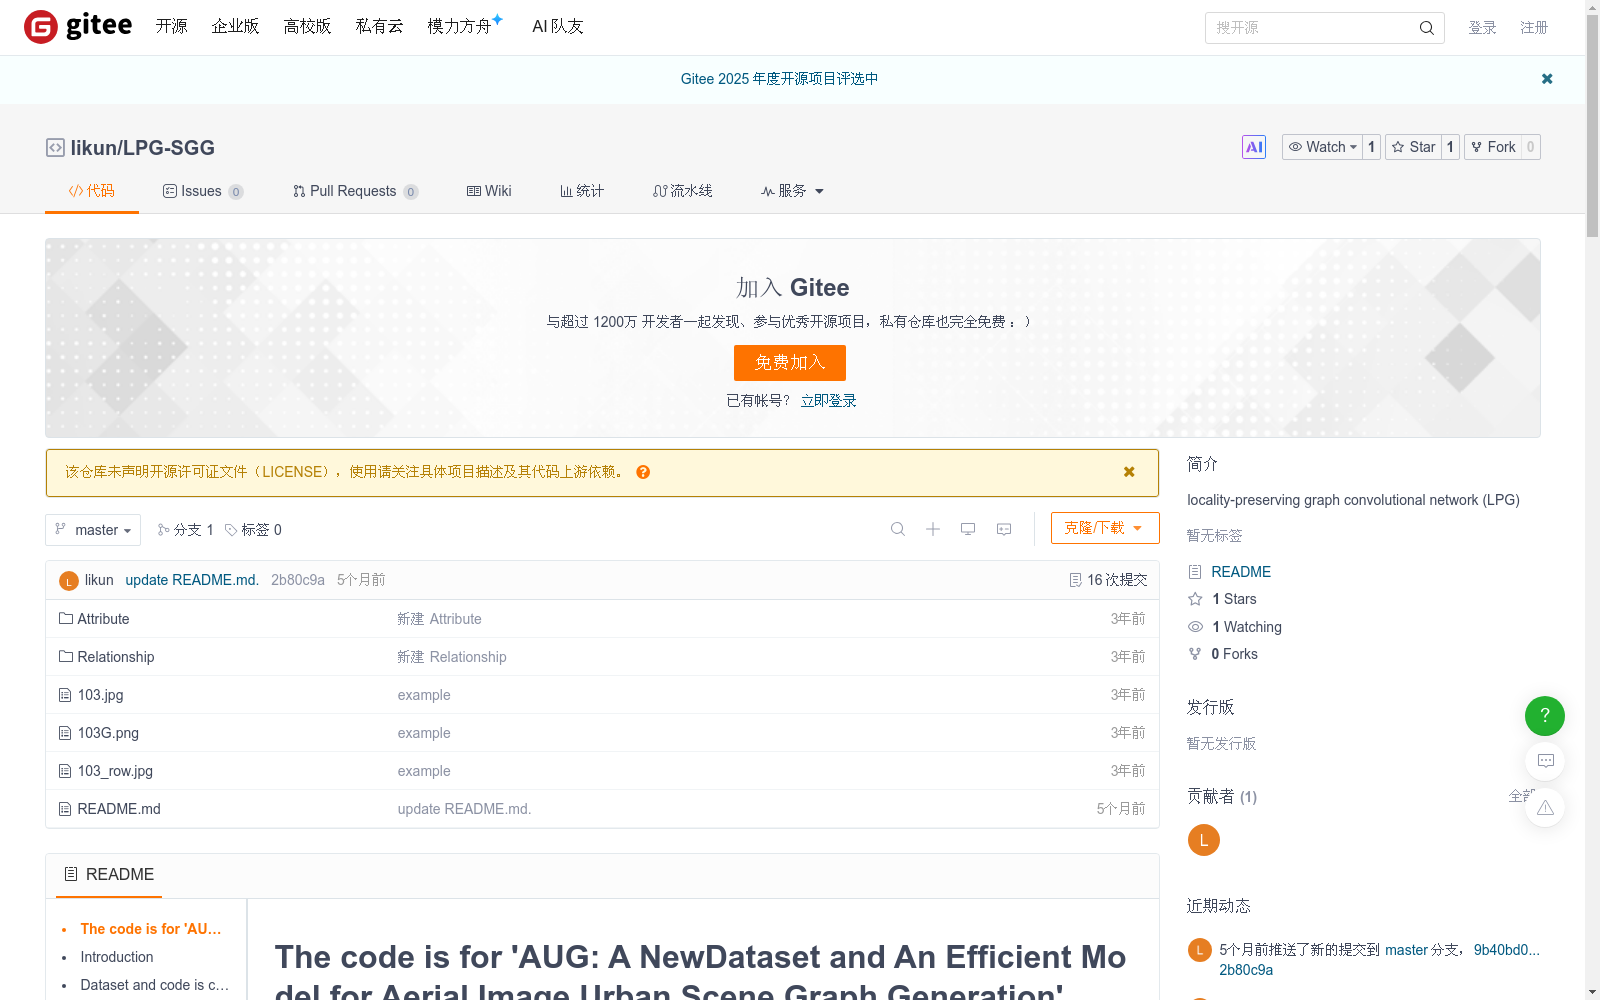The image size is (1600, 1000).
Task: Open the Issues tab
Action: point(203,191)
